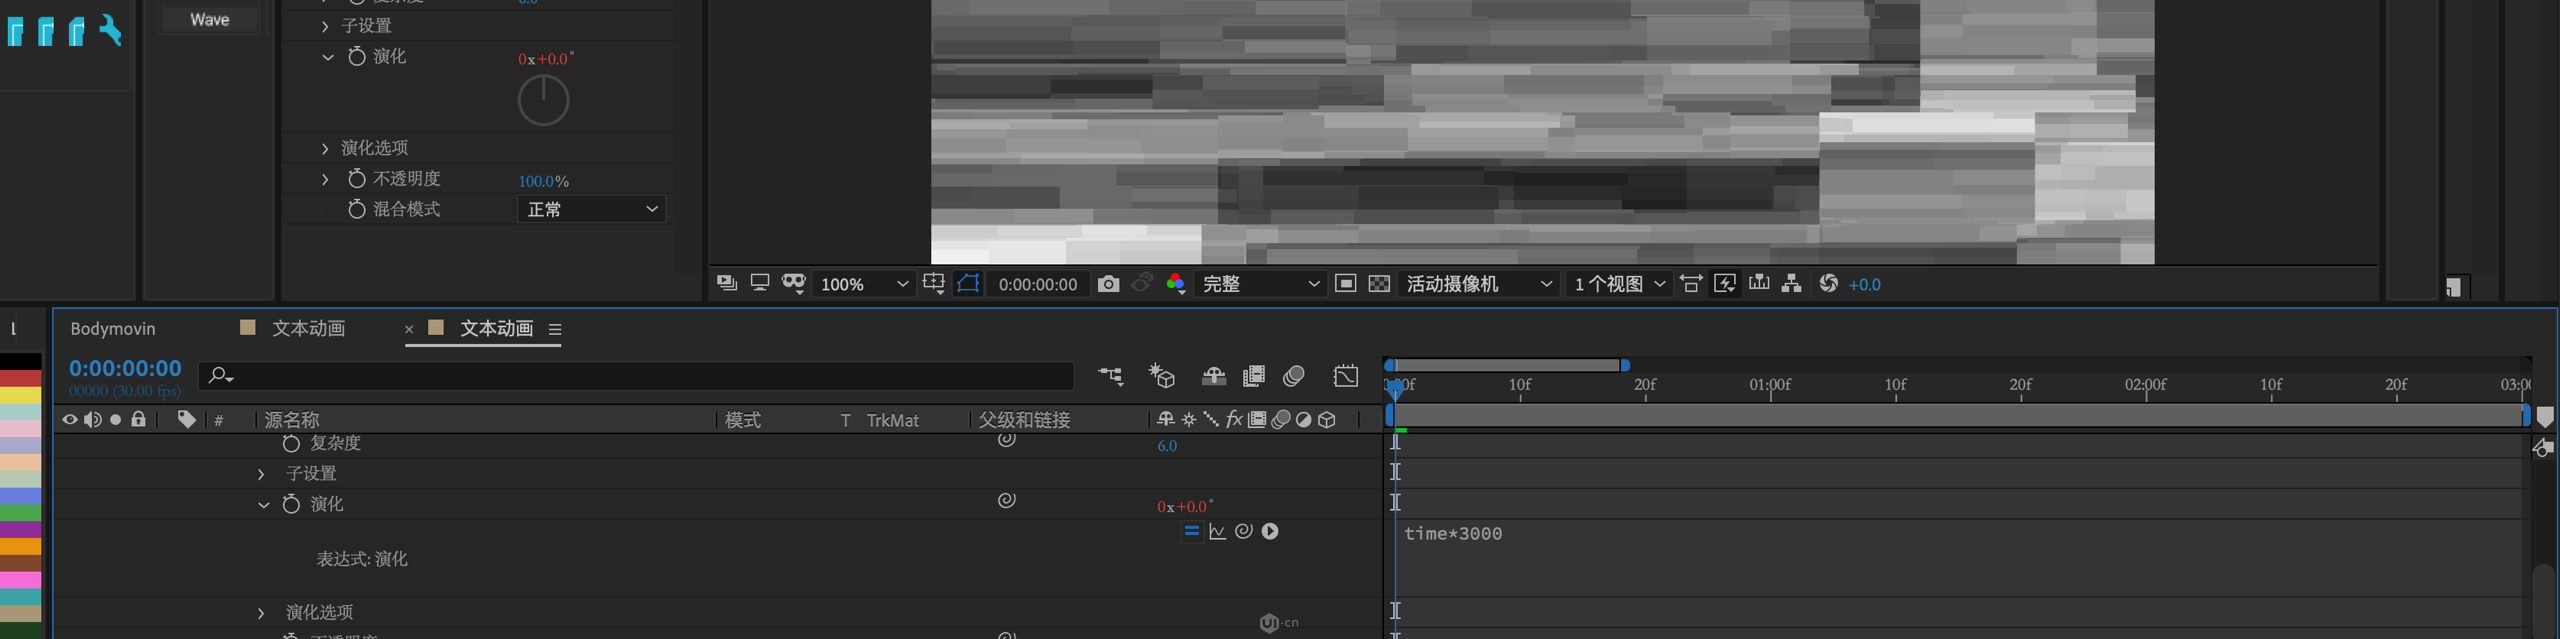Viewport: 2560px width, 639px height.
Task: Click the Composition Mini-Flowchart icon
Action: 1110,376
